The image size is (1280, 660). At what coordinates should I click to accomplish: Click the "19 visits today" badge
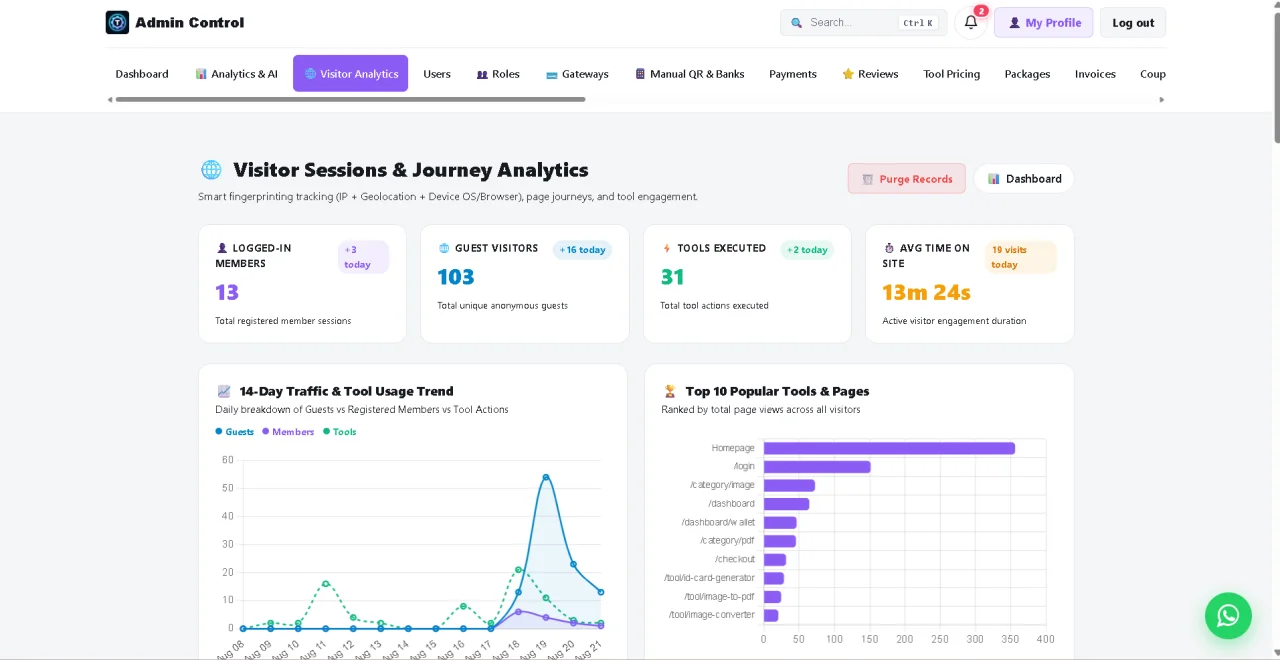point(1020,257)
